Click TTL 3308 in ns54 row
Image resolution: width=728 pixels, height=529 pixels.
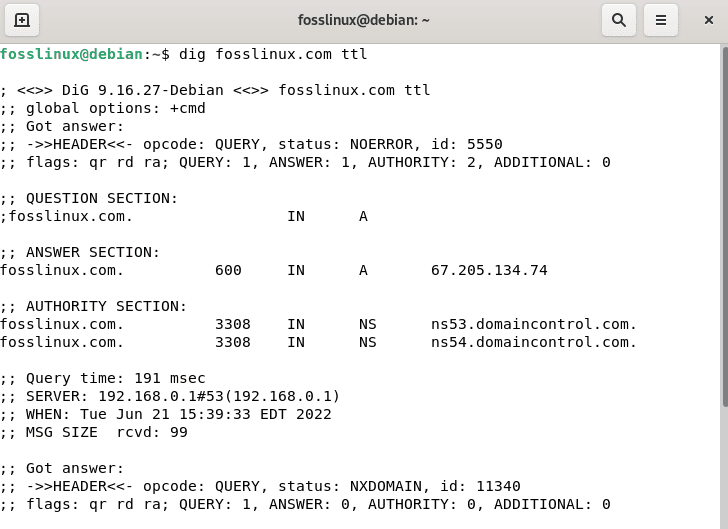coord(233,342)
